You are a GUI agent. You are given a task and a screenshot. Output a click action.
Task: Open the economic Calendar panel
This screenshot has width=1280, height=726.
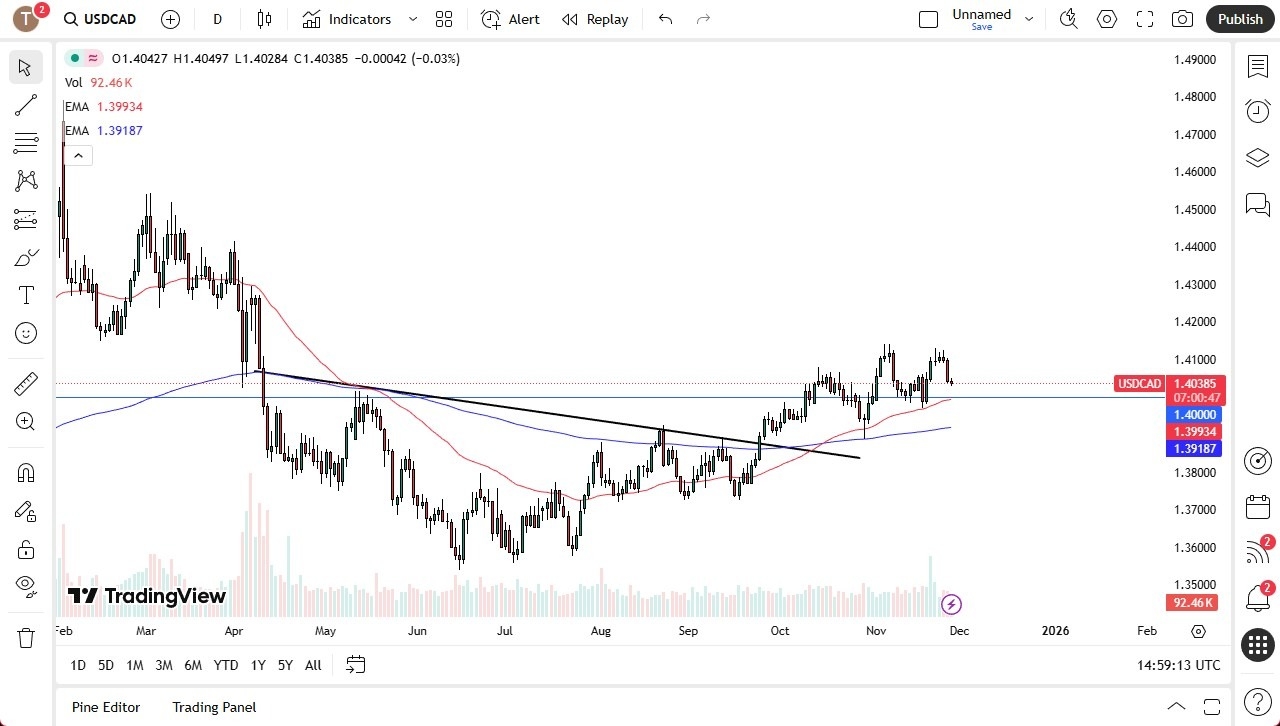pos(1257,507)
